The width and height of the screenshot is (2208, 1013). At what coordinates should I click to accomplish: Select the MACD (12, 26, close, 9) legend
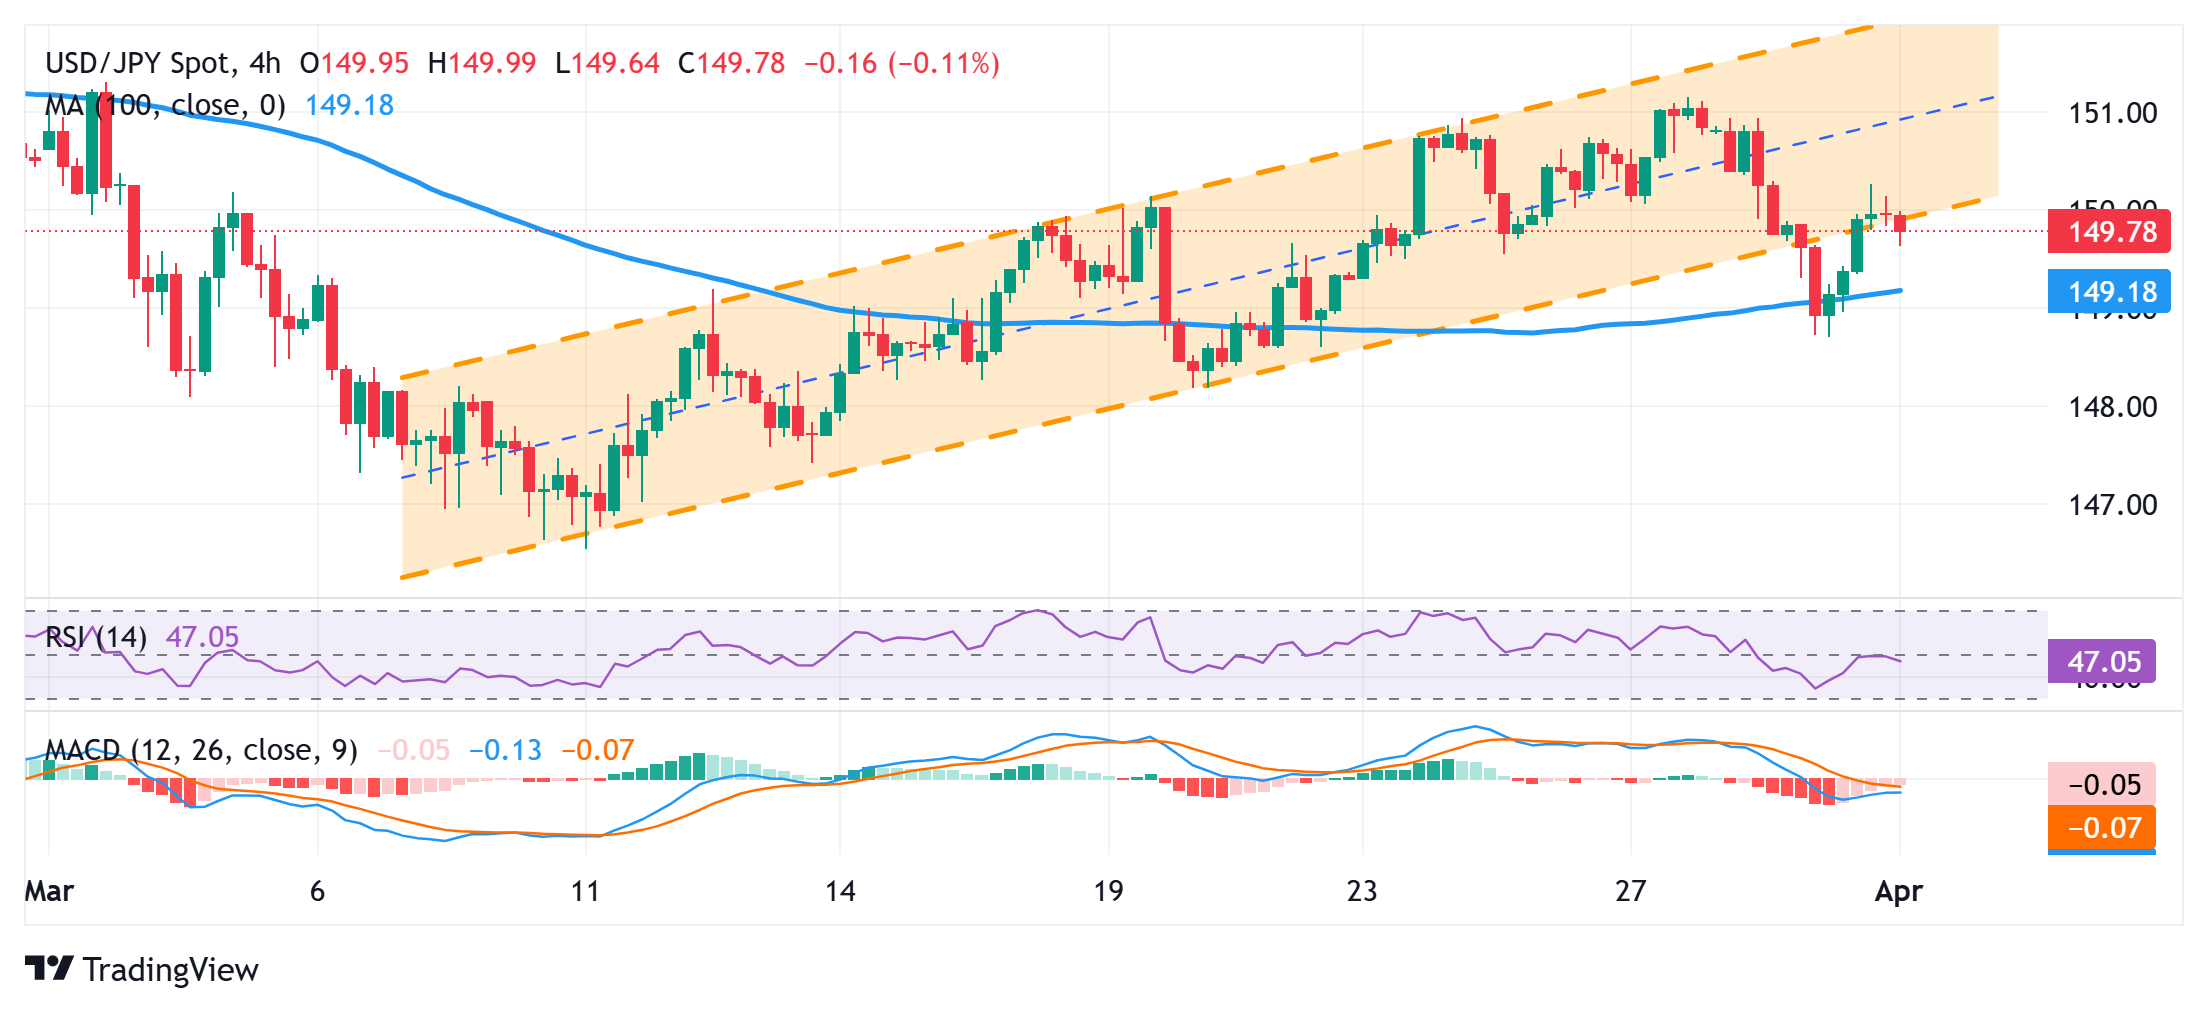[201, 750]
